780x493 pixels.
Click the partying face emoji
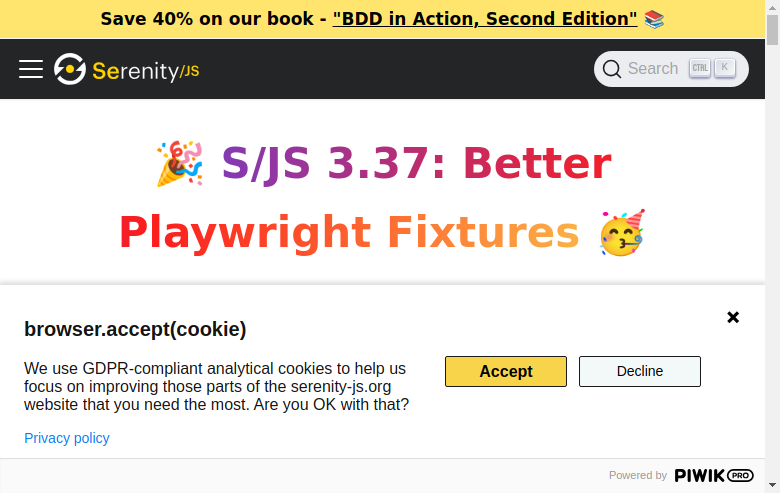(x=622, y=233)
